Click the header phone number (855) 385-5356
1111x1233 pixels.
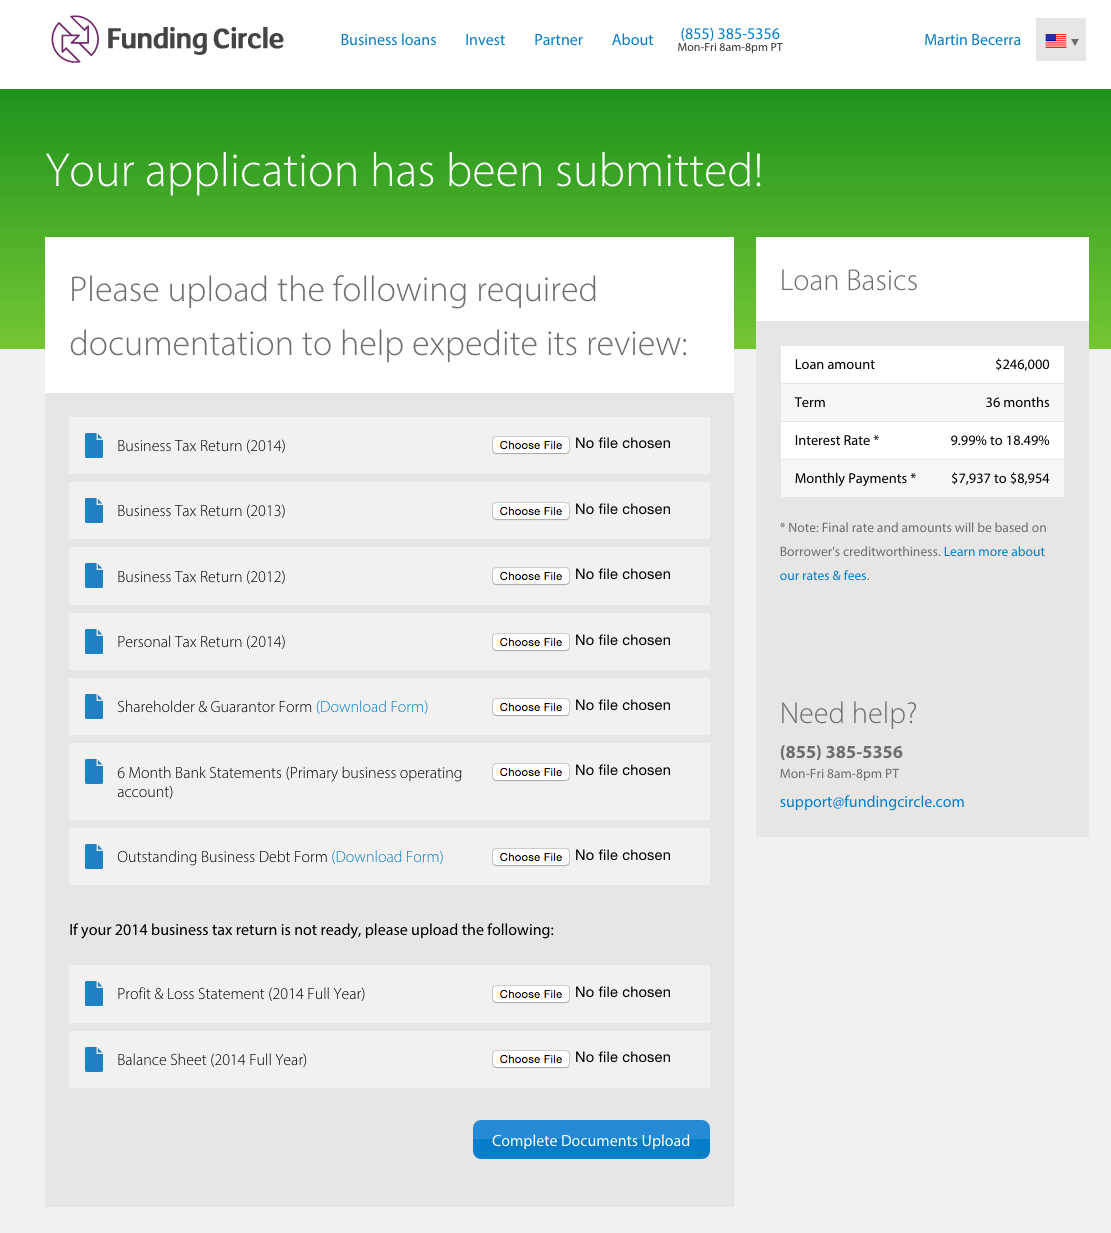point(730,33)
